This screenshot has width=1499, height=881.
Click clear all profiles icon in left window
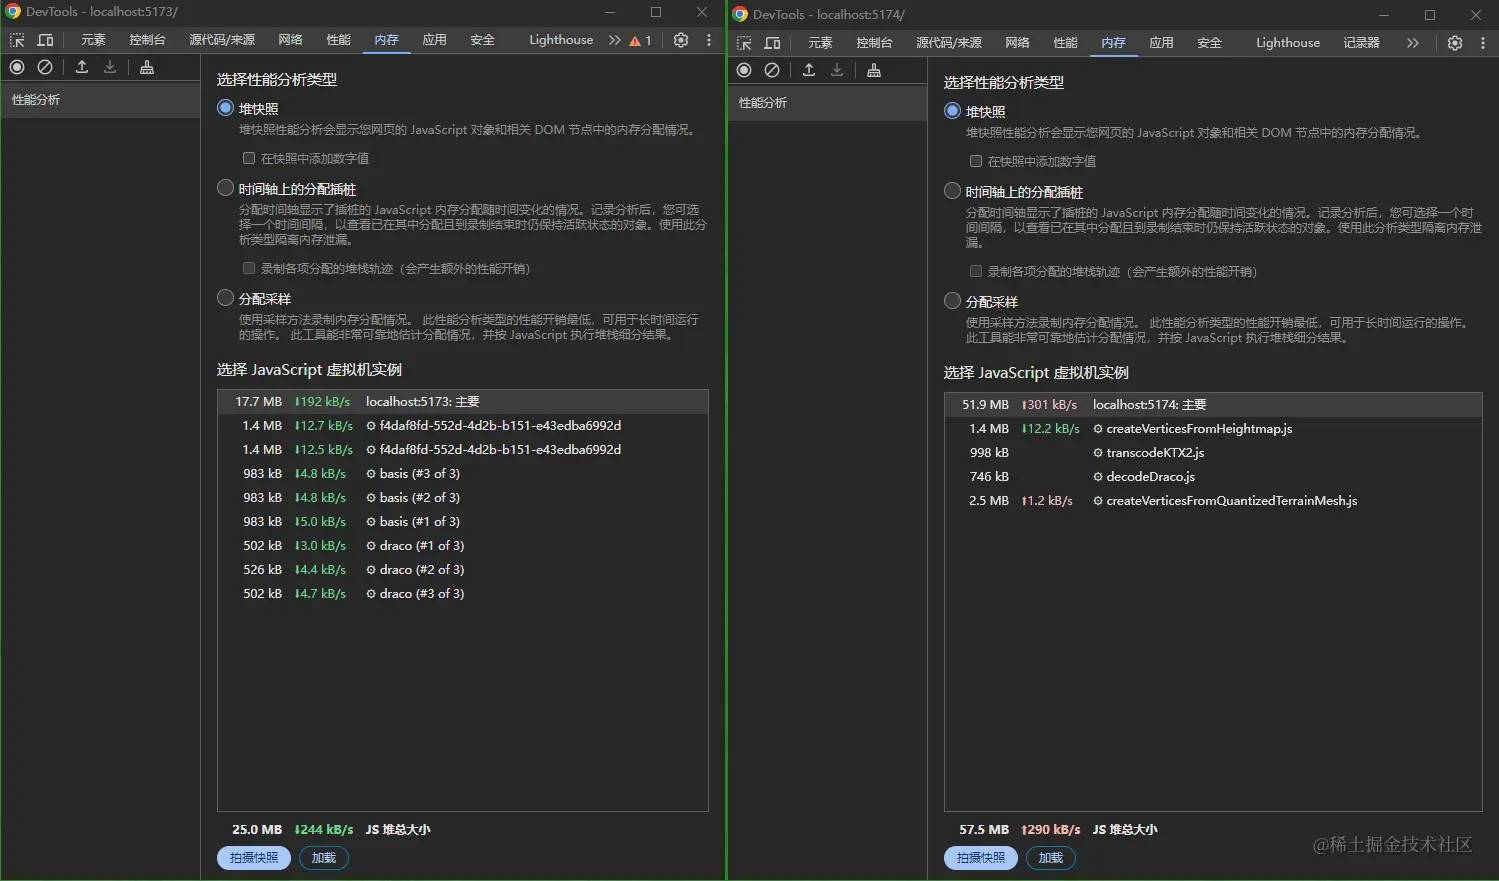(45, 67)
